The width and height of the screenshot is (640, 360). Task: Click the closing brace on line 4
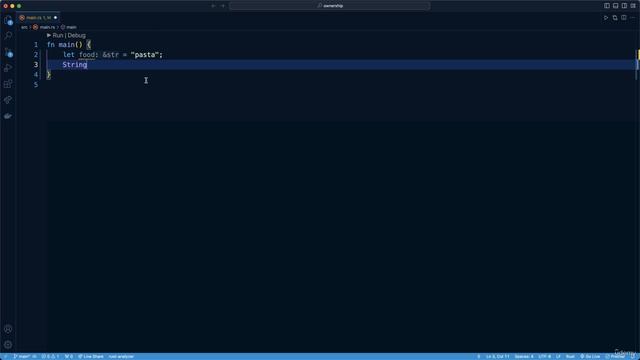click(x=49, y=75)
